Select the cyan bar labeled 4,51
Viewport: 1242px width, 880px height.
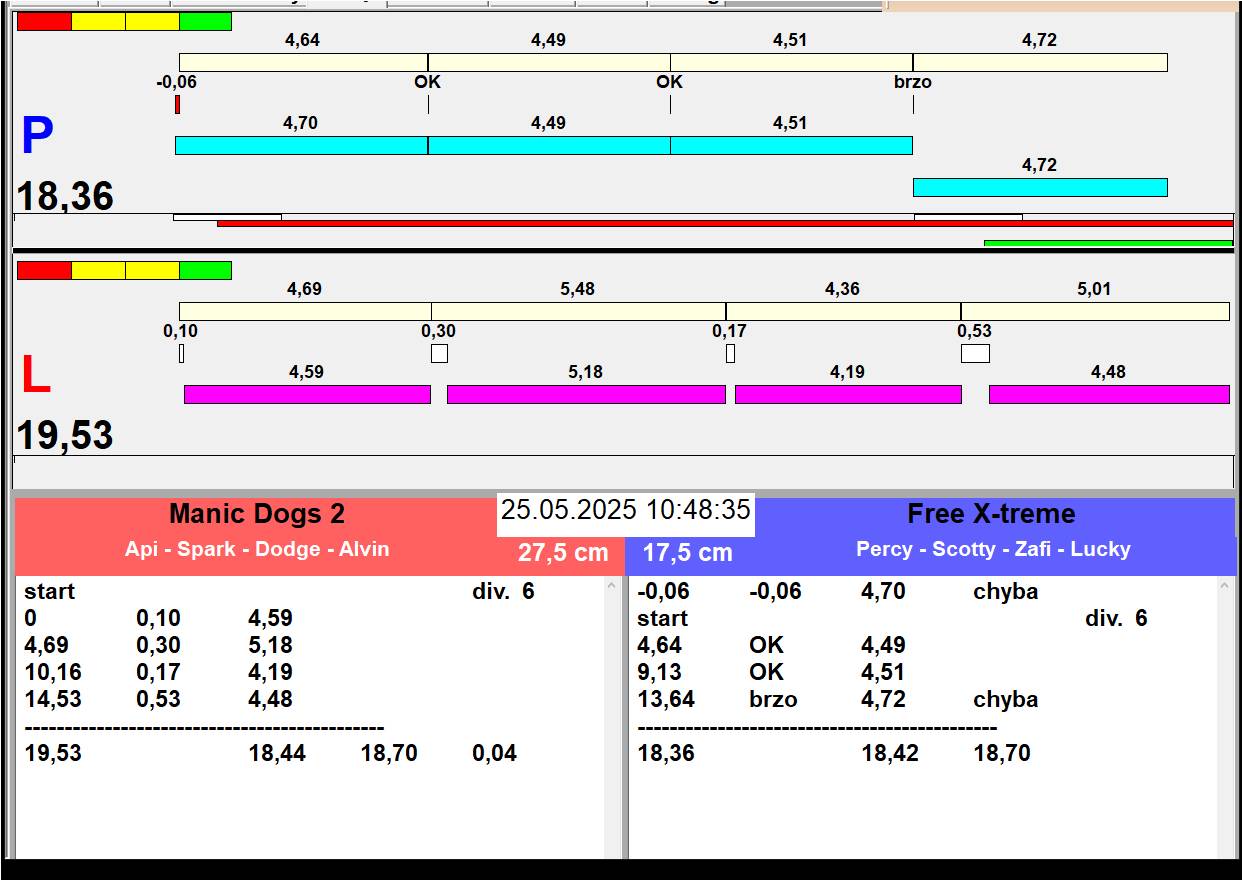tap(791, 145)
